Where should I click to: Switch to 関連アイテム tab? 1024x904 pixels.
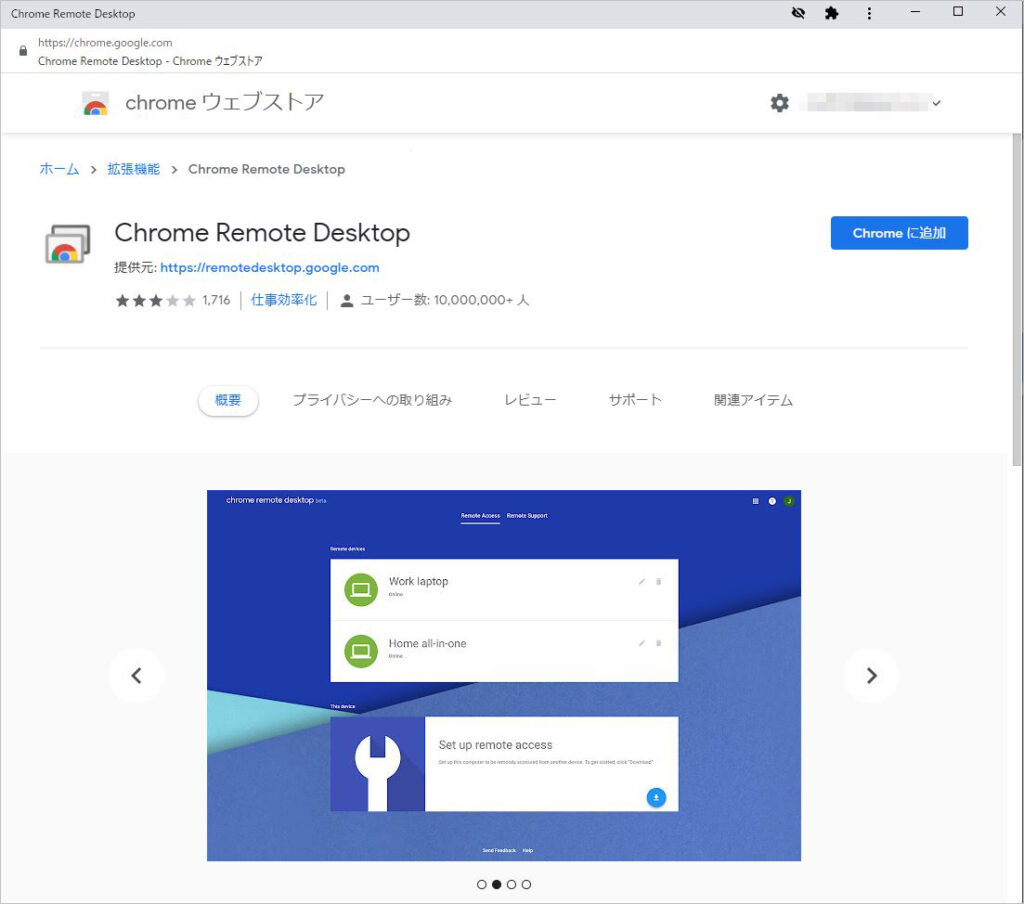coord(754,400)
